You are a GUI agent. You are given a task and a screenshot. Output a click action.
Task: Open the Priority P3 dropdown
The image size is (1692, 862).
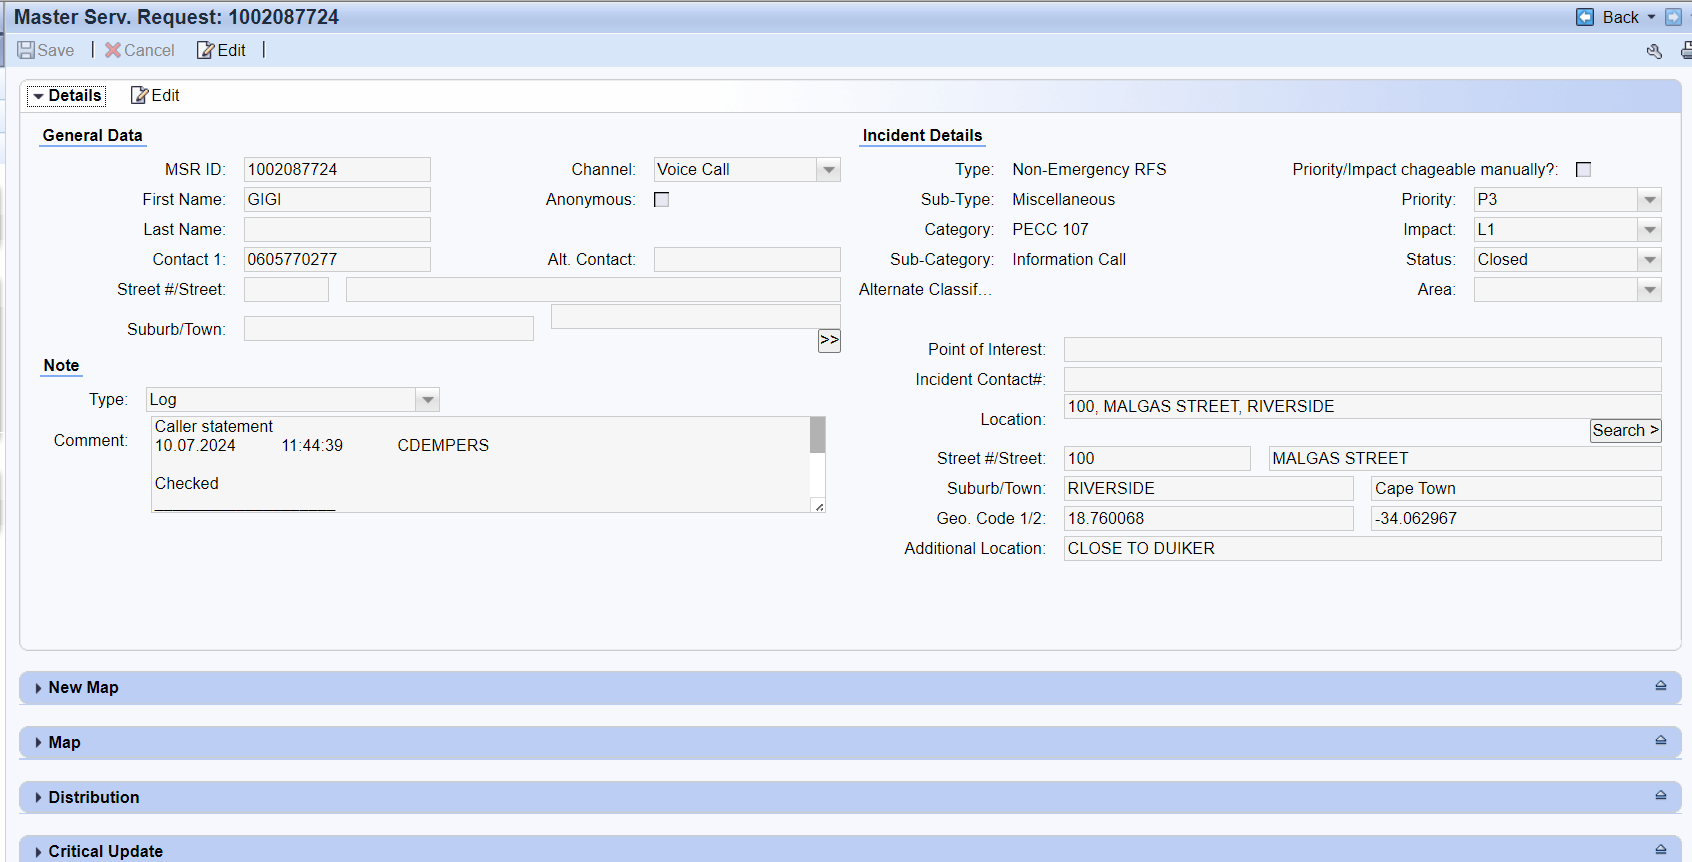coord(1650,200)
